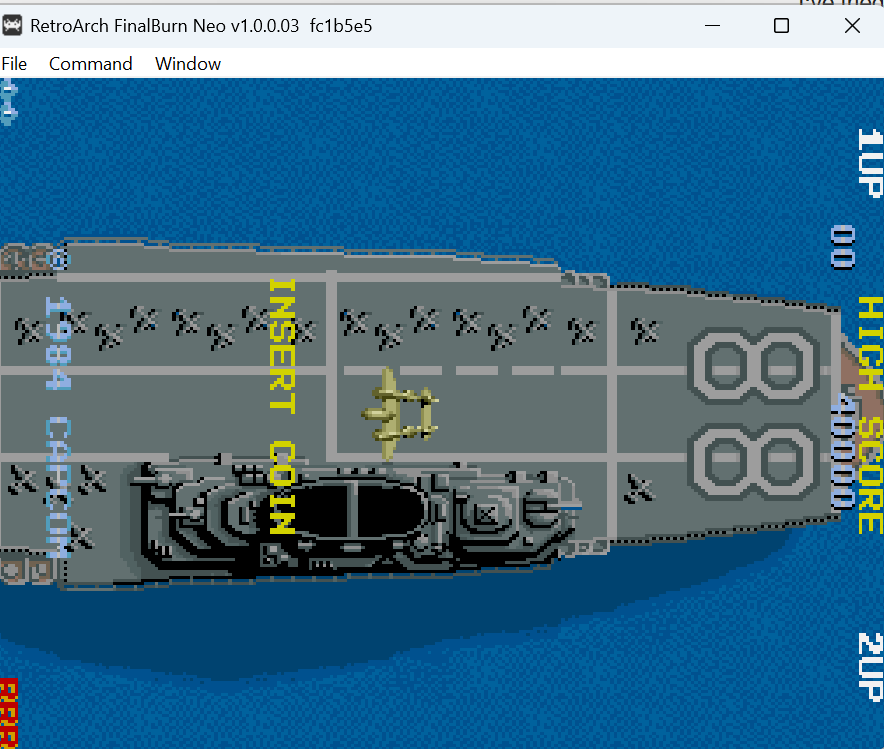Screen dimensions: 884x749
Task: Minimize the RetroArch window
Action: click(x=713, y=25)
